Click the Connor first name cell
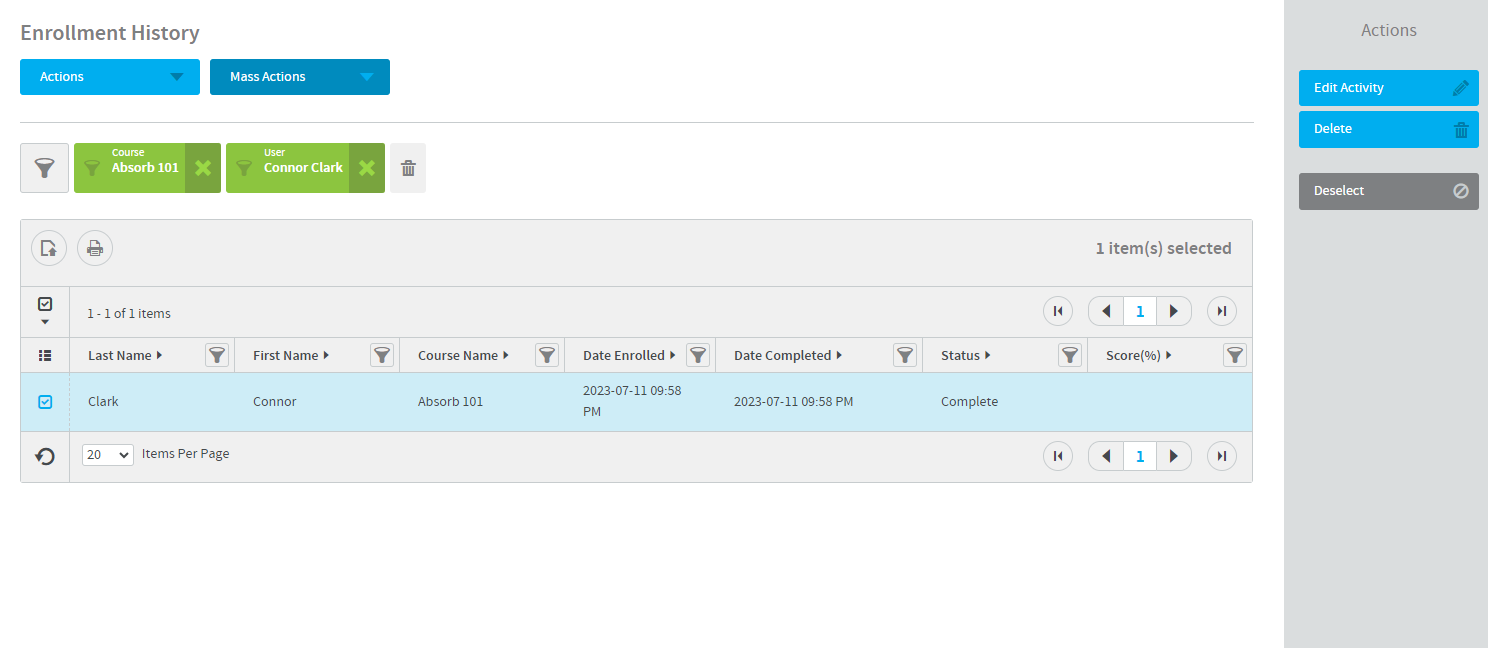This screenshot has width=1488, height=648. tap(275, 402)
